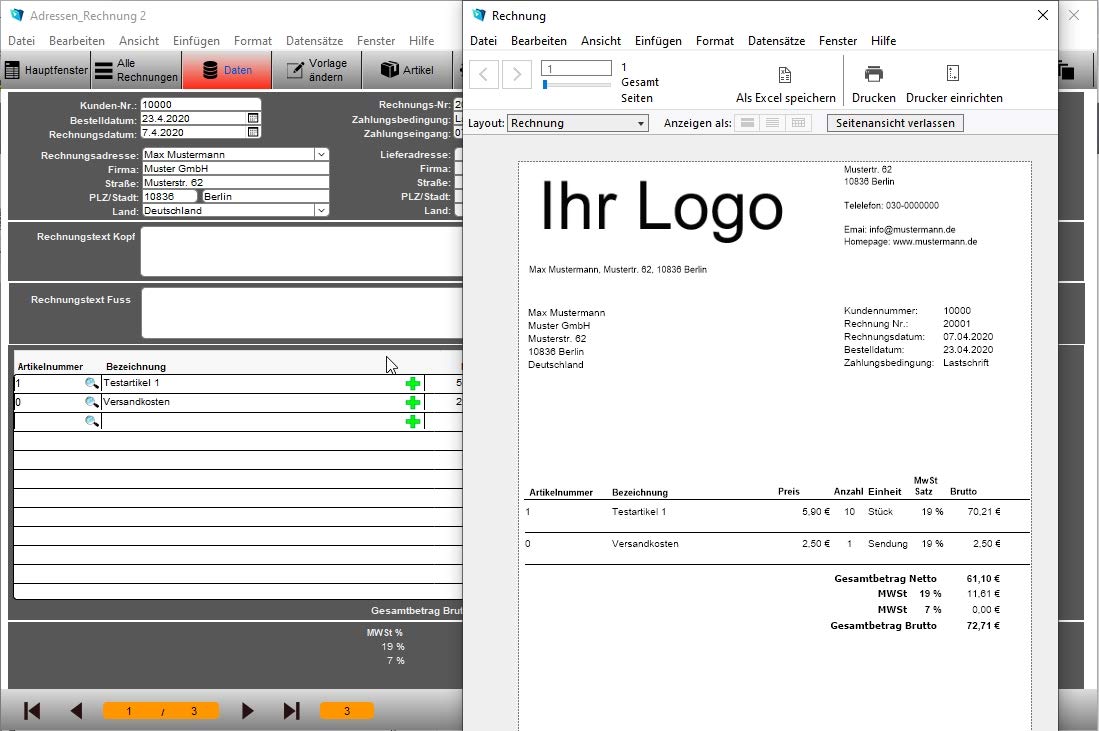This screenshot has height=731, width=1099.
Task: Click the Alle Rechnungen toolbar button
Action: click(137, 70)
